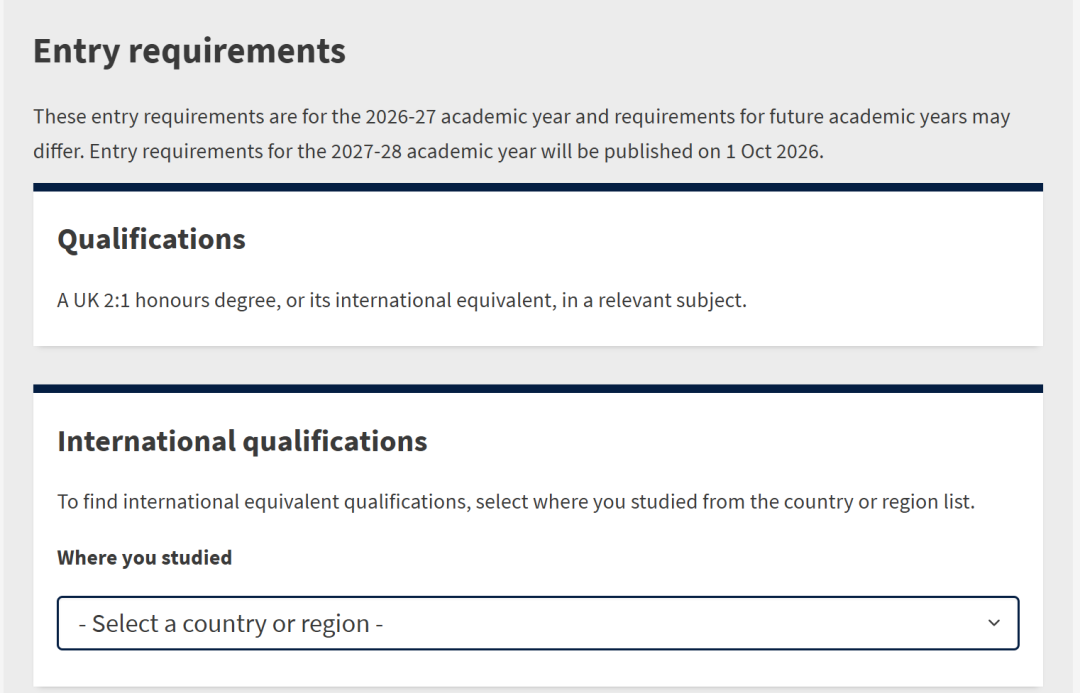Click the dark blue bar above International qualifications
Image resolution: width=1080 pixels, height=693 pixels.
(538, 388)
